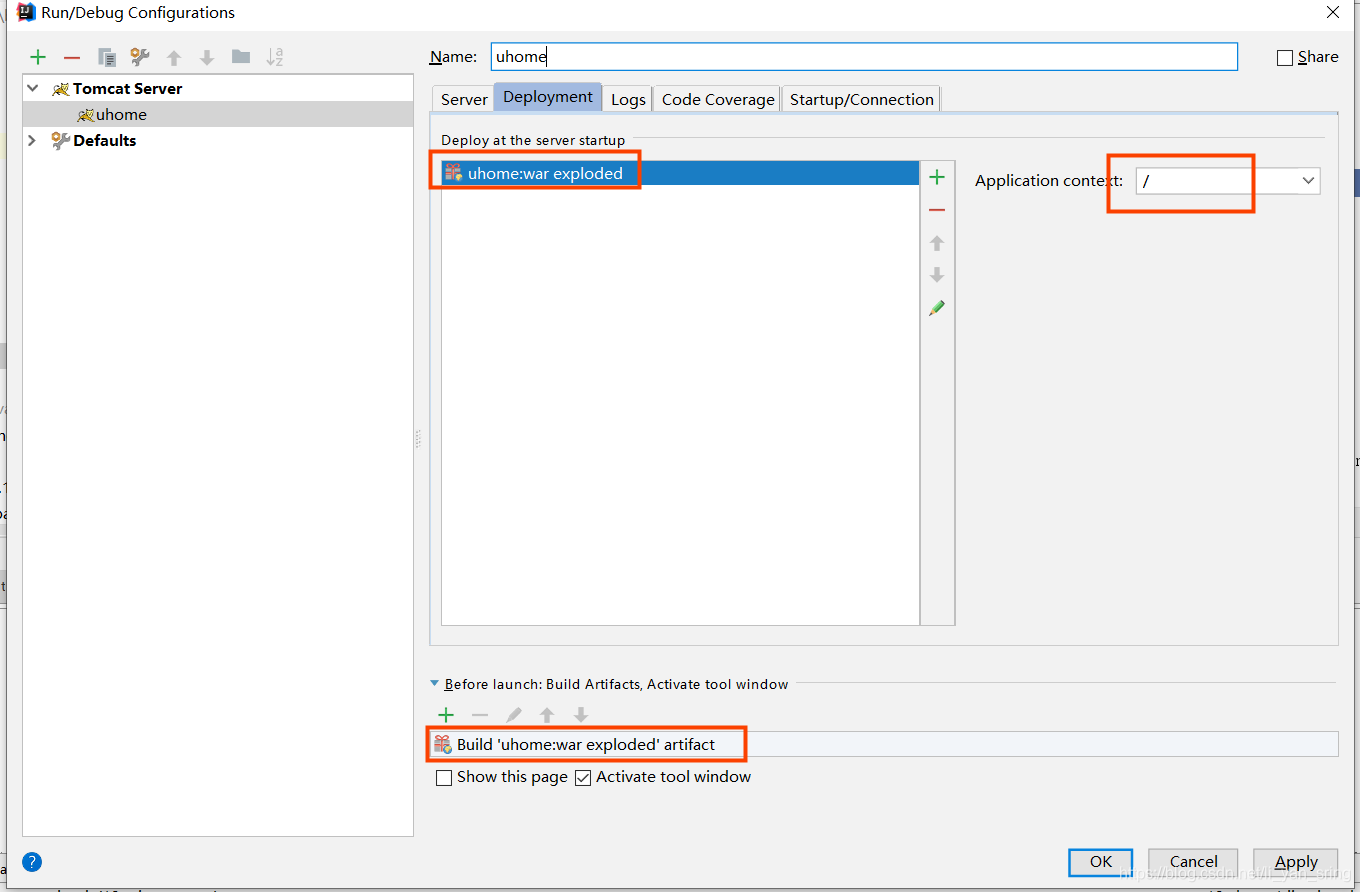Check the Show this page option

click(x=444, y=778)
